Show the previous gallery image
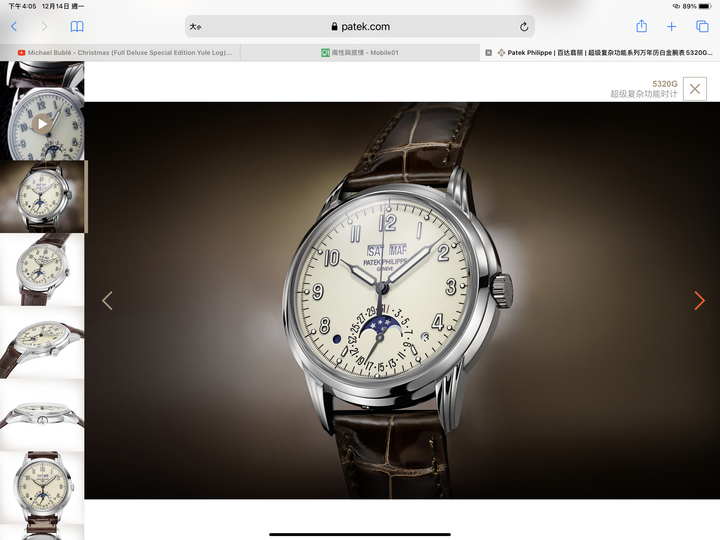This screenshot has width=720, height=540. [x=107, y=301]
